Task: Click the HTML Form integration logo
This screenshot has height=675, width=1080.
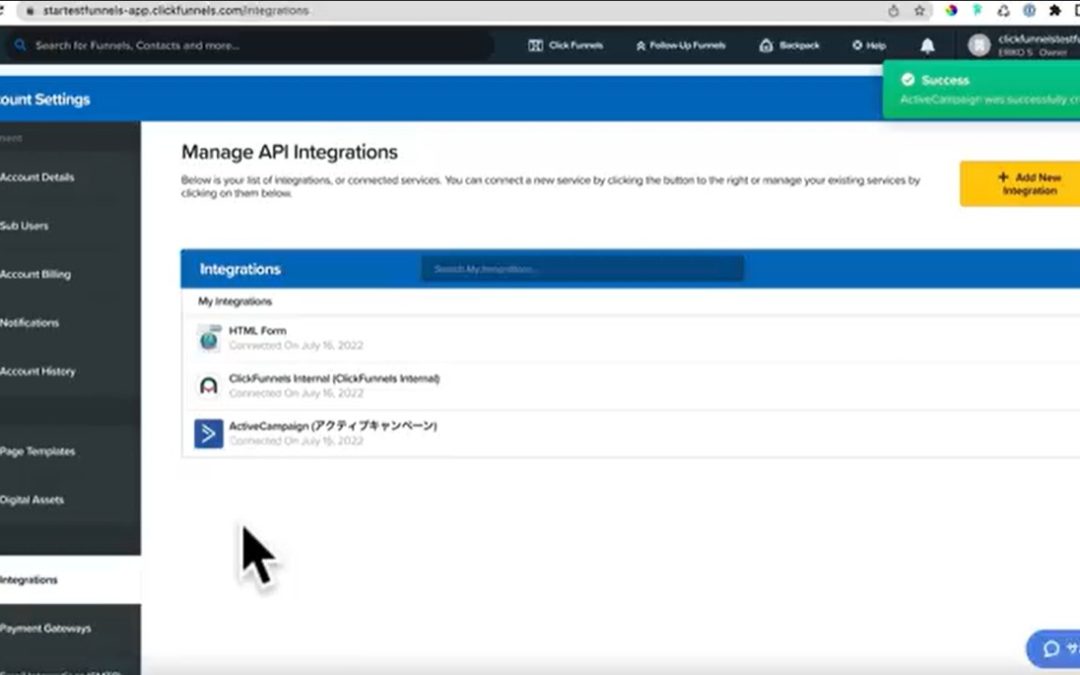Action: coord(208,337)
